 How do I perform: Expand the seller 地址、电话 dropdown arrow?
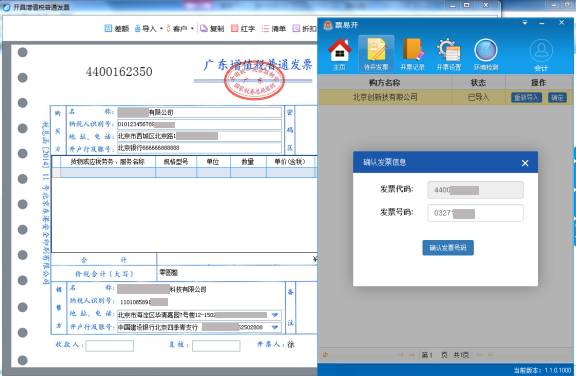click(x=275, y=315)
